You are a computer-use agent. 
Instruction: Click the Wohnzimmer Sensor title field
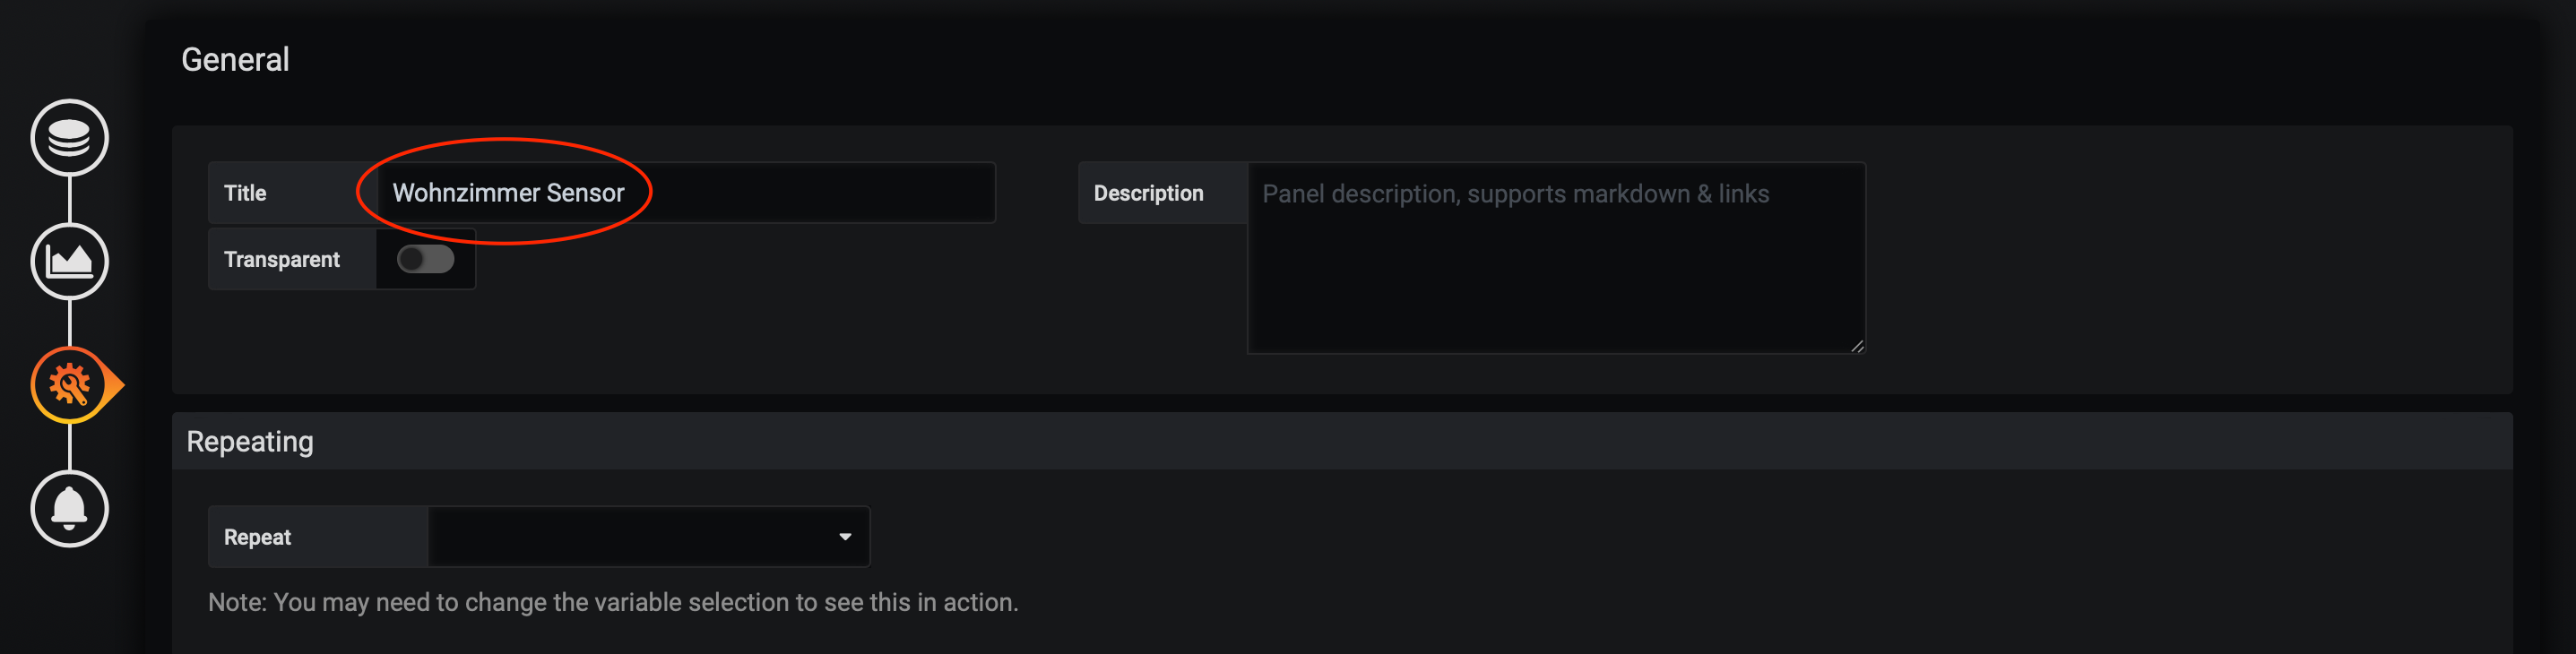pos(686,193)
